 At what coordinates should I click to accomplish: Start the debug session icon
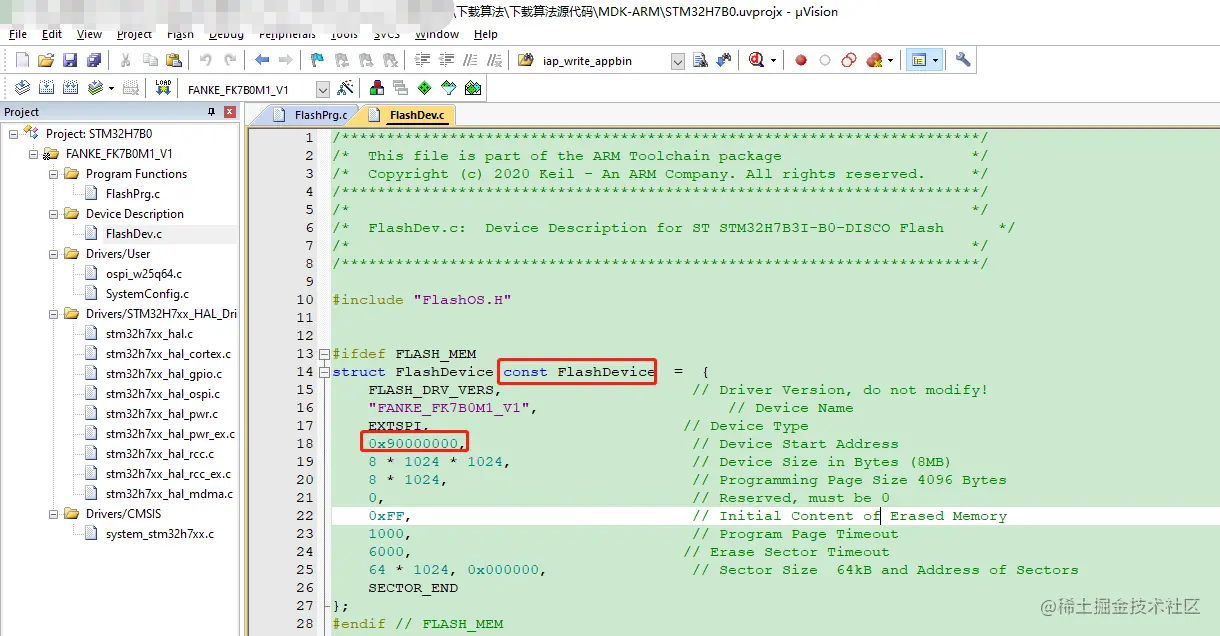756,60
